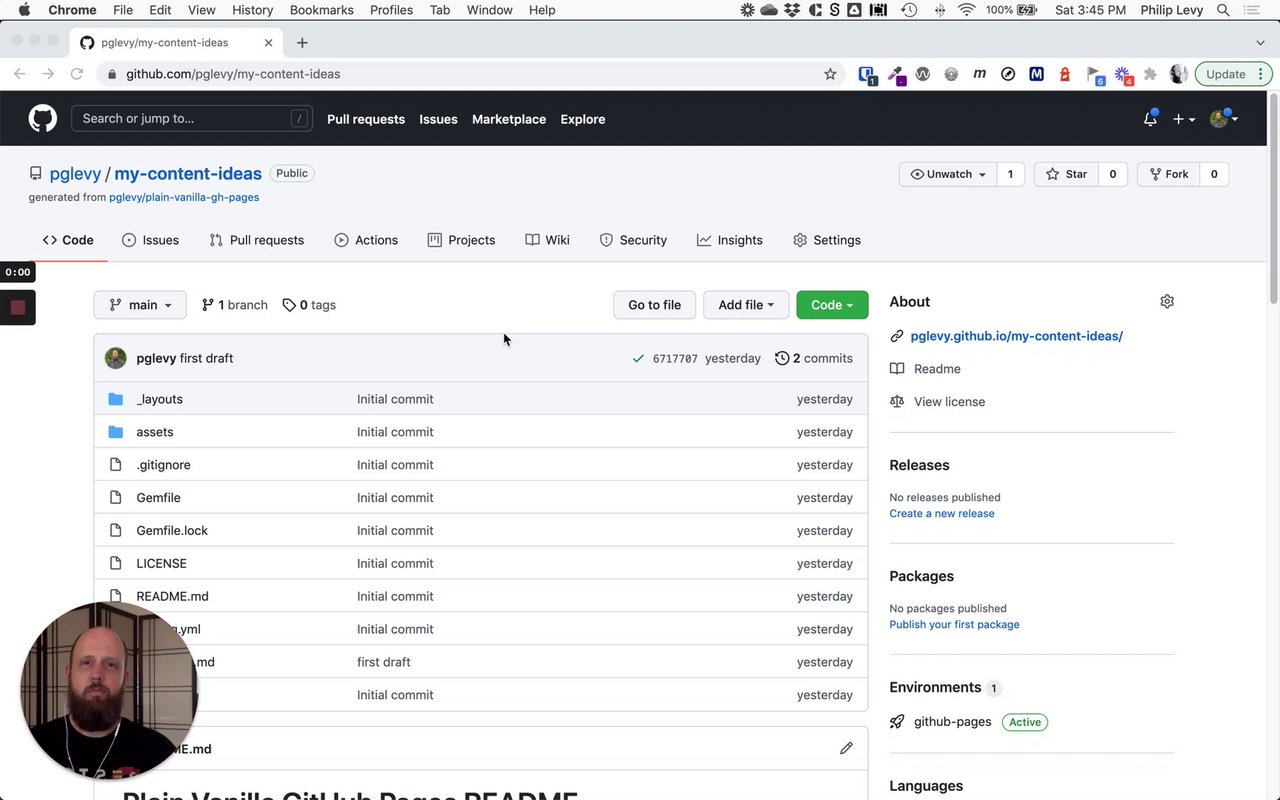Screen dimensions: 1280x800
Task: Open the README.md file row
Action: click(481, 596)
